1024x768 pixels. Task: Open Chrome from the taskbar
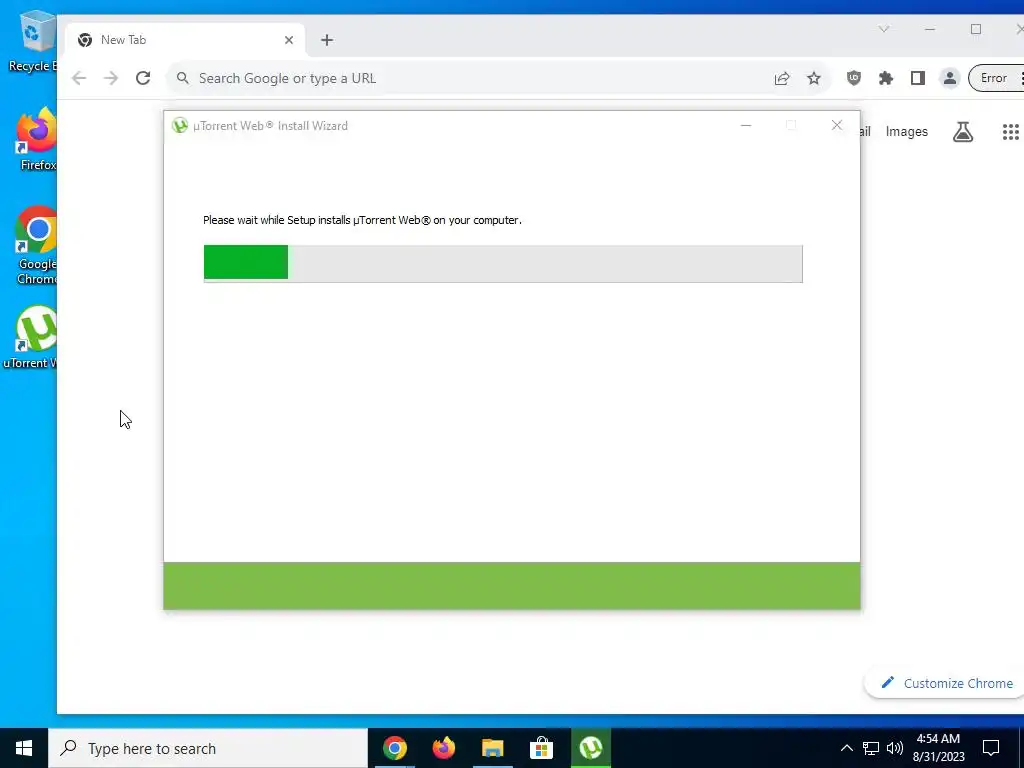[x=394, y=748]
